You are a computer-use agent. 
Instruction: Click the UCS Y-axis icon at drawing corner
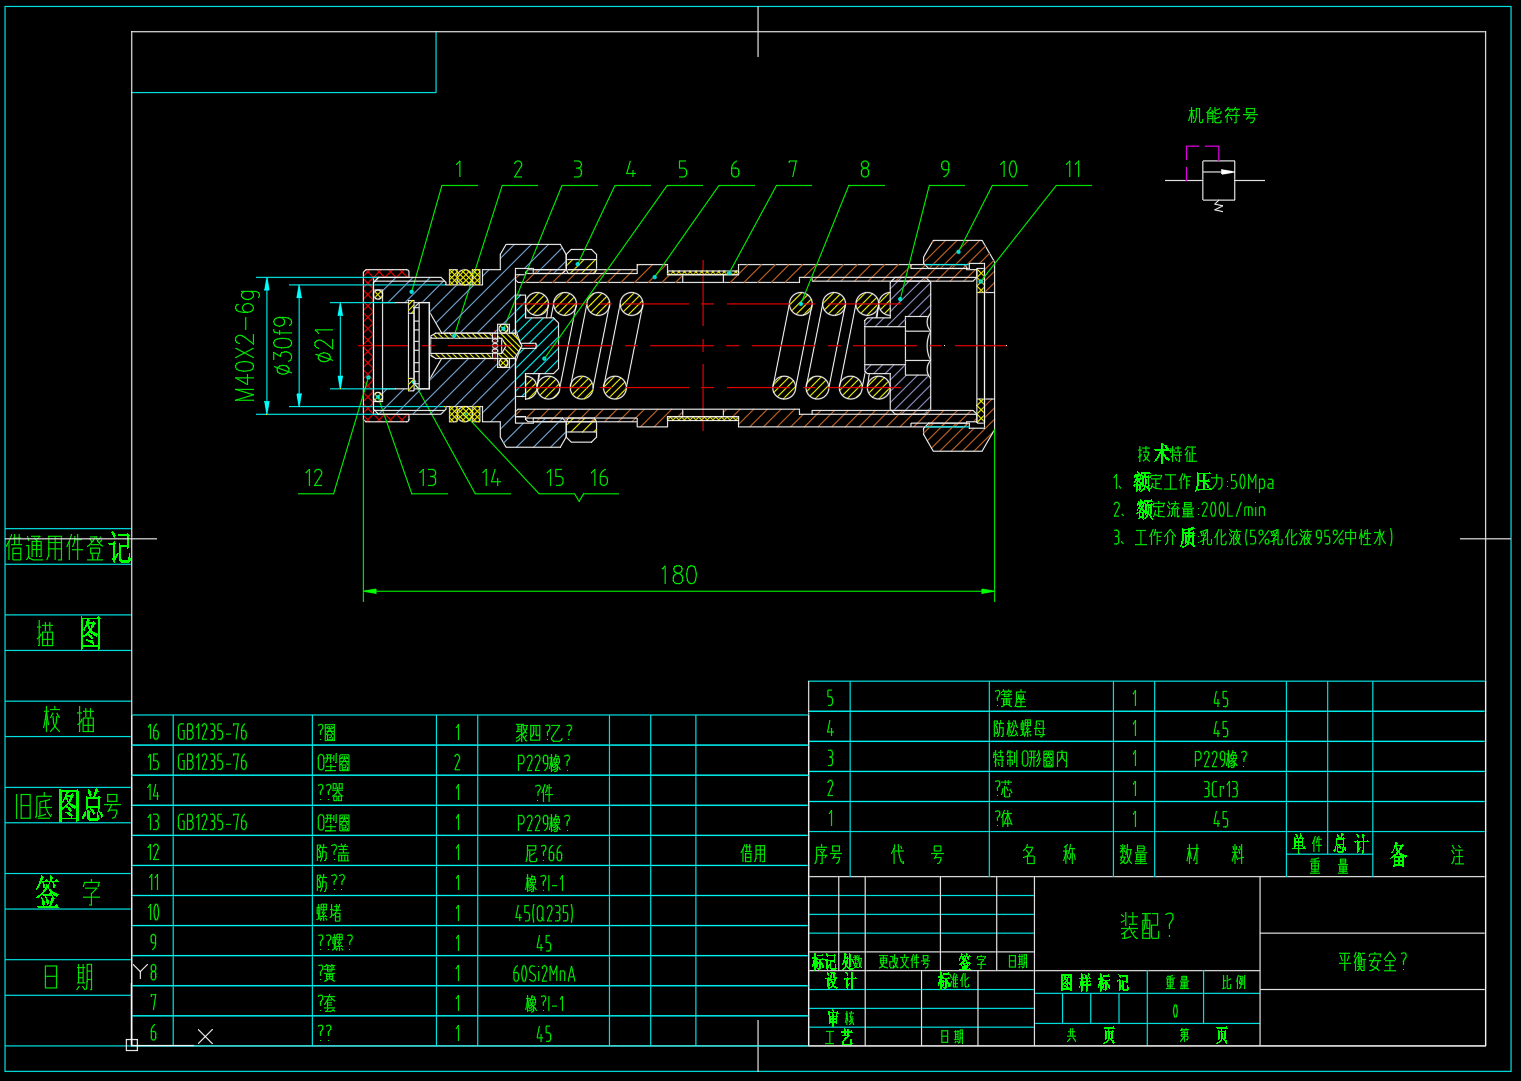click(140, 971)
